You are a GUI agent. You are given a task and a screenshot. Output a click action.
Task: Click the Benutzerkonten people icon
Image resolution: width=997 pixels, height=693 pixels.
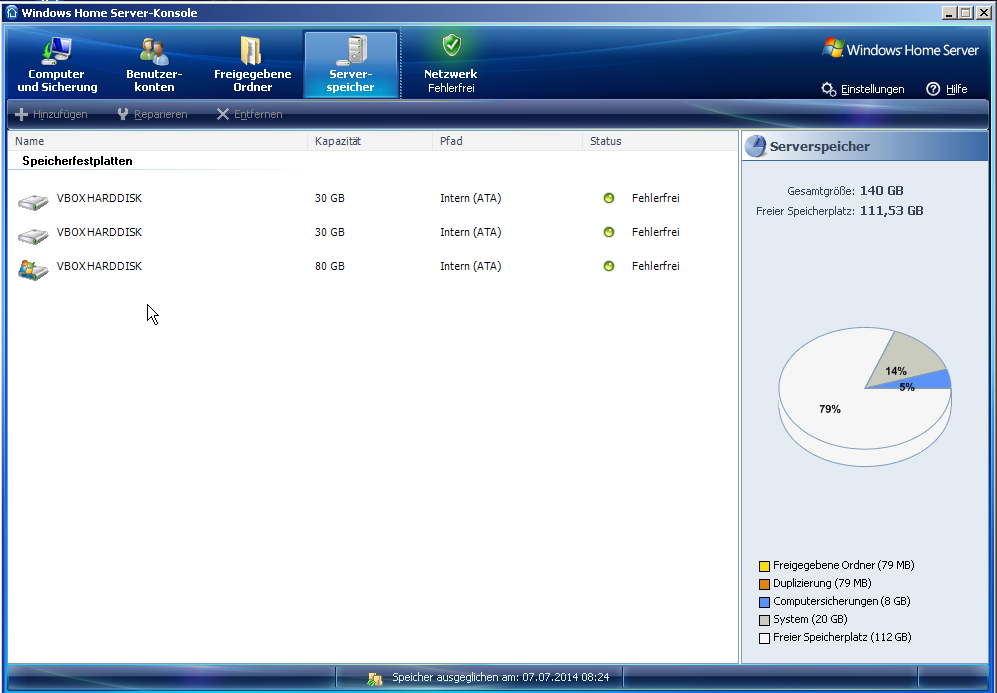click(155, 51)
